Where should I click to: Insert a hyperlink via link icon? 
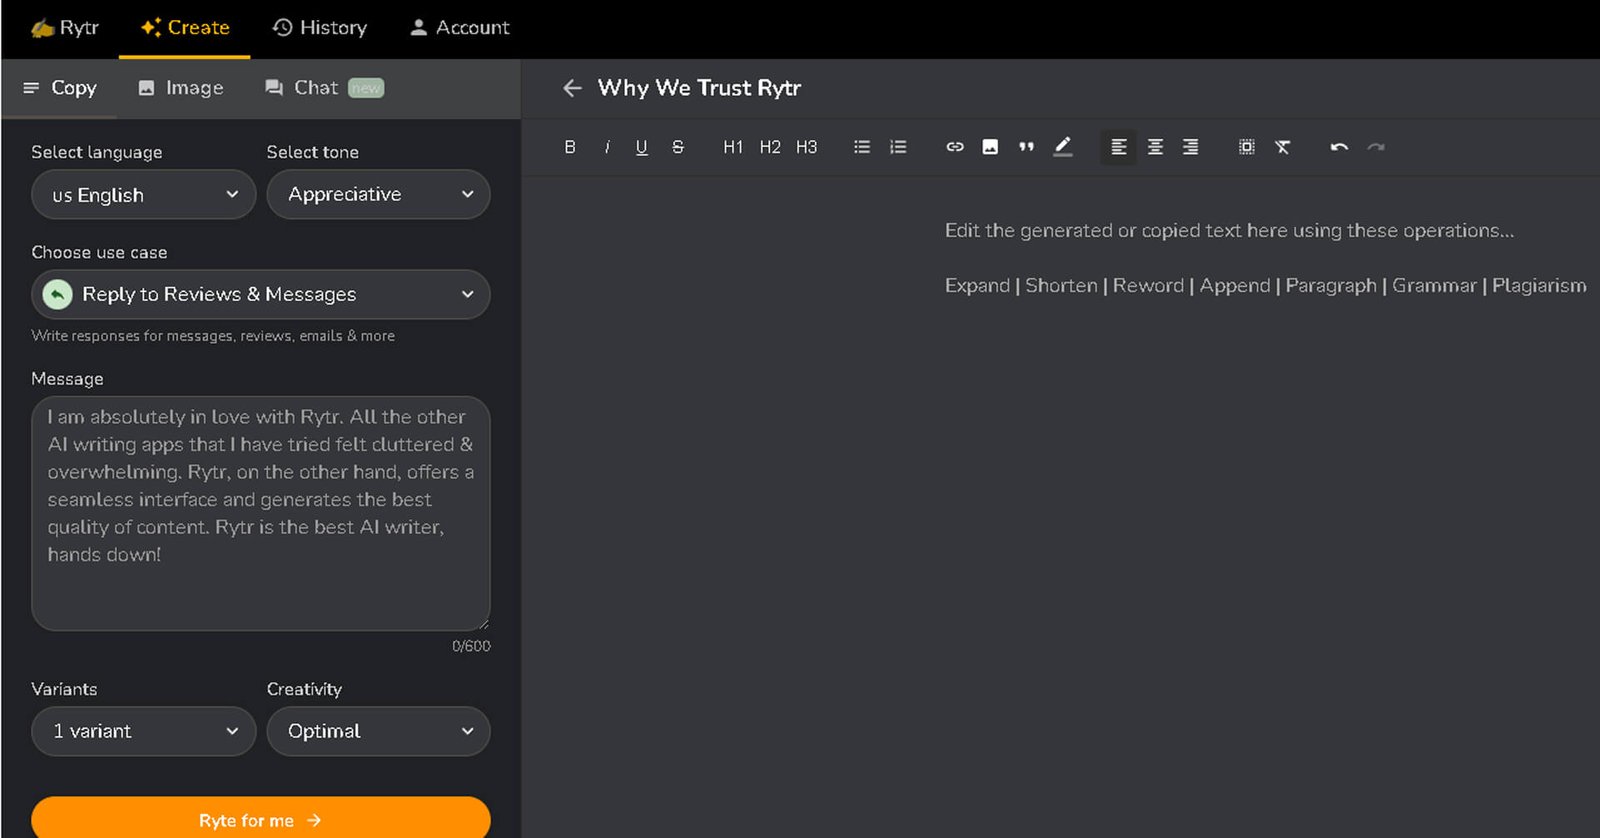pos(955,147)
